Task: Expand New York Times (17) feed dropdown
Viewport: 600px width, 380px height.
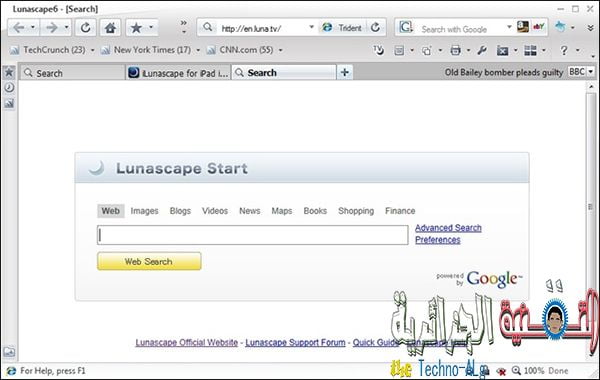Action: click(x=198, y=50)
